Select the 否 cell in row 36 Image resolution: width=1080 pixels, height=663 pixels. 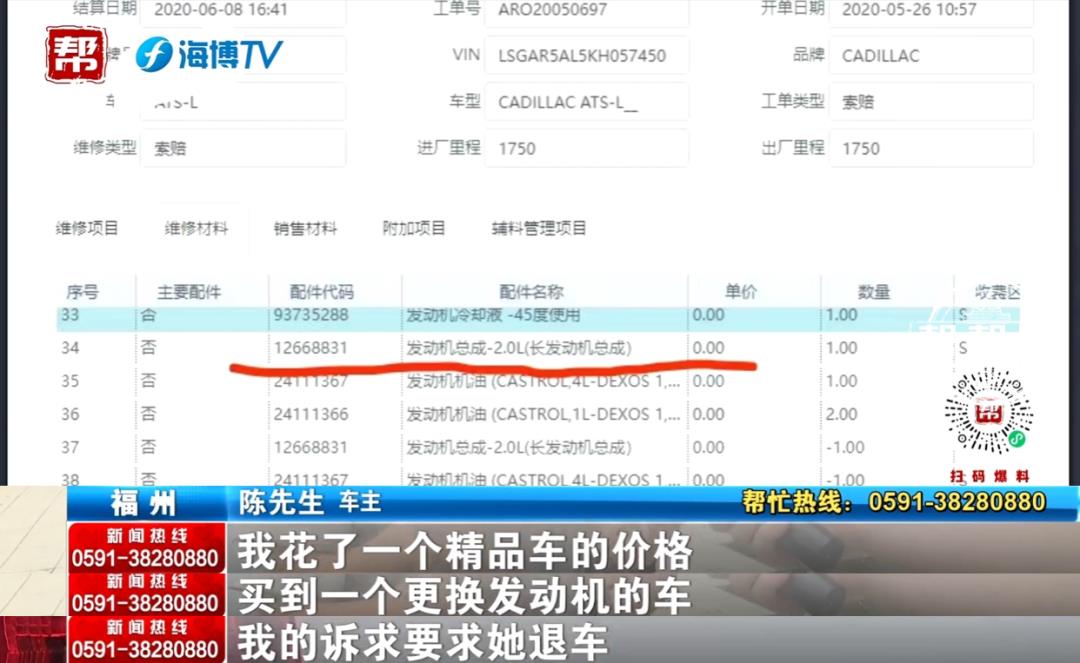[x=148, y=414]
